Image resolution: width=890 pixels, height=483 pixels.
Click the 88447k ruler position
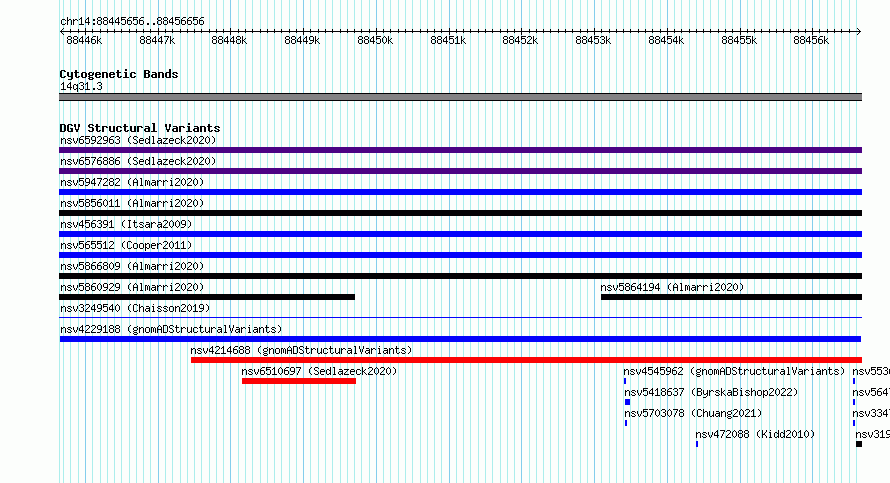pyautogui.click(x=157, y=40)
